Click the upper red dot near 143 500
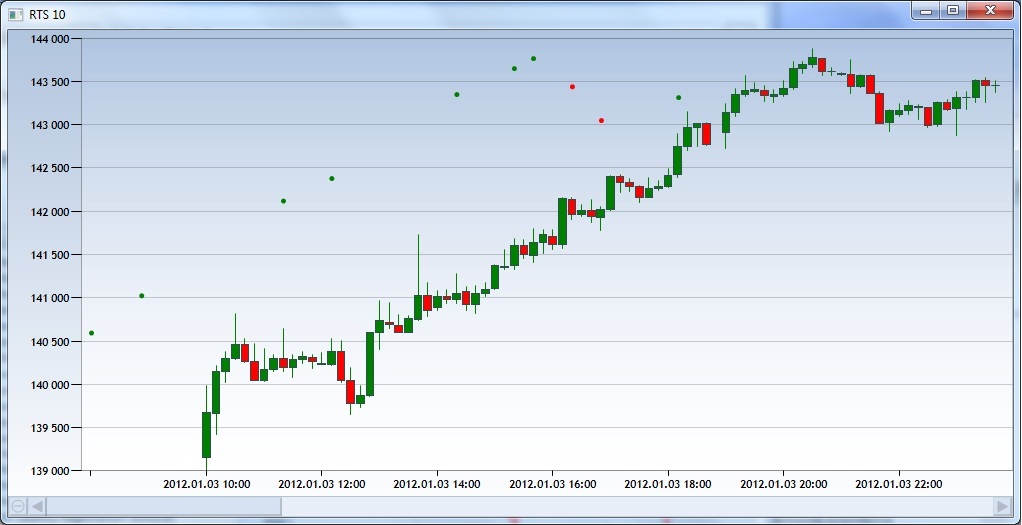The image size is (1022, 525). 572,87
